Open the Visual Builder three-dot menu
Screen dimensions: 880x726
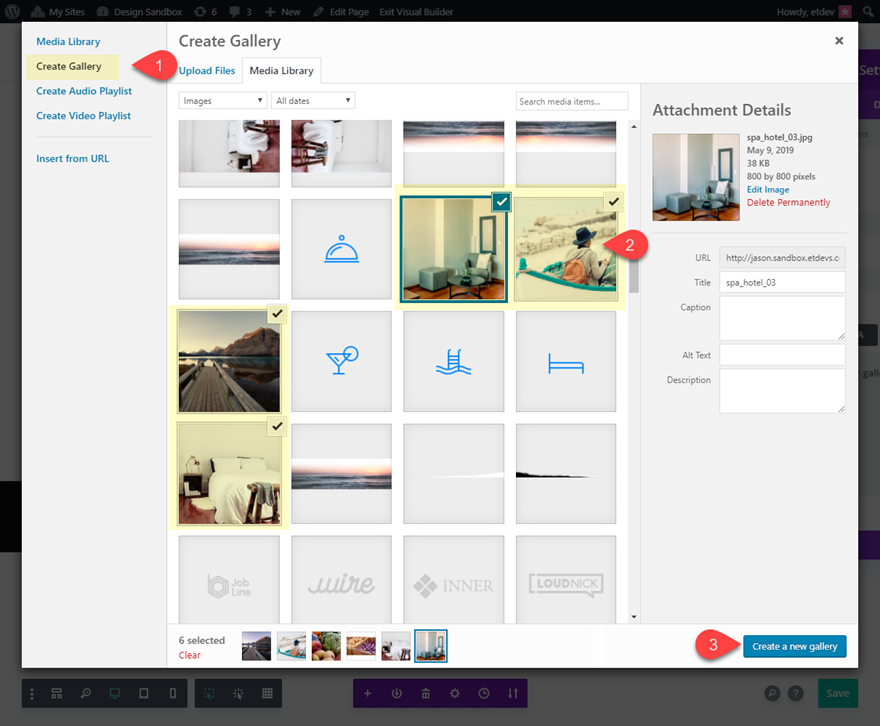point(32,693)
